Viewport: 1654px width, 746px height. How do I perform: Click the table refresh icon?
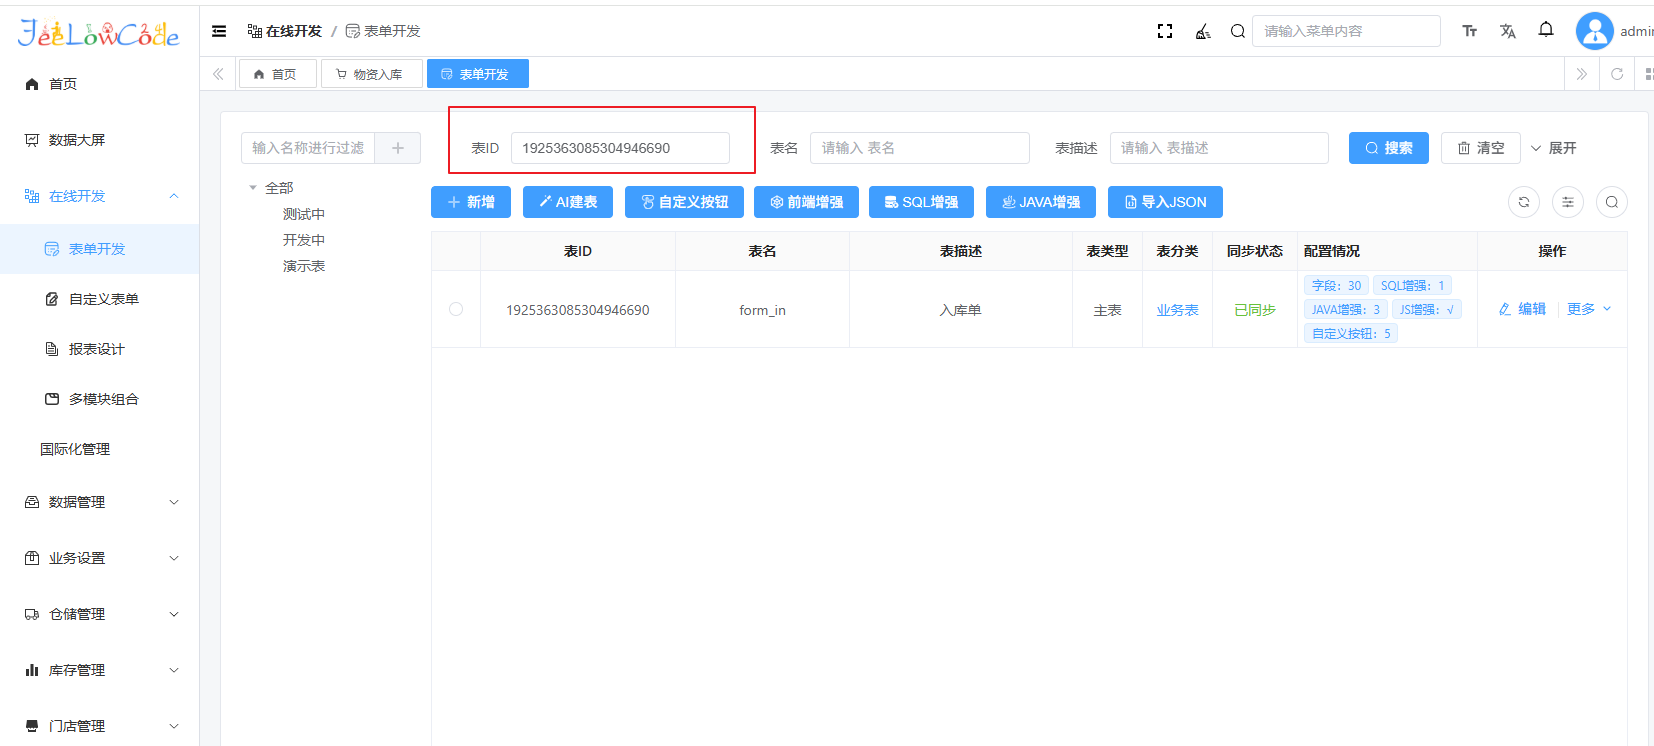[1524, 202]
